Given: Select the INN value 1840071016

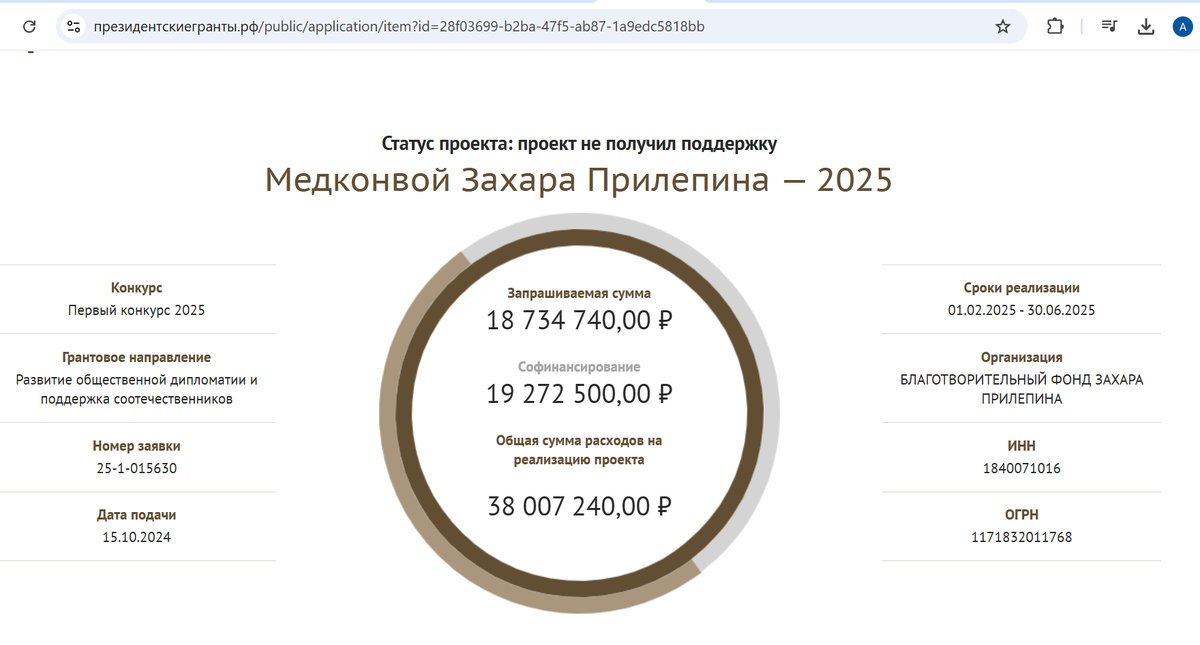Looking at the screenshot, I should click(1021, 468).
